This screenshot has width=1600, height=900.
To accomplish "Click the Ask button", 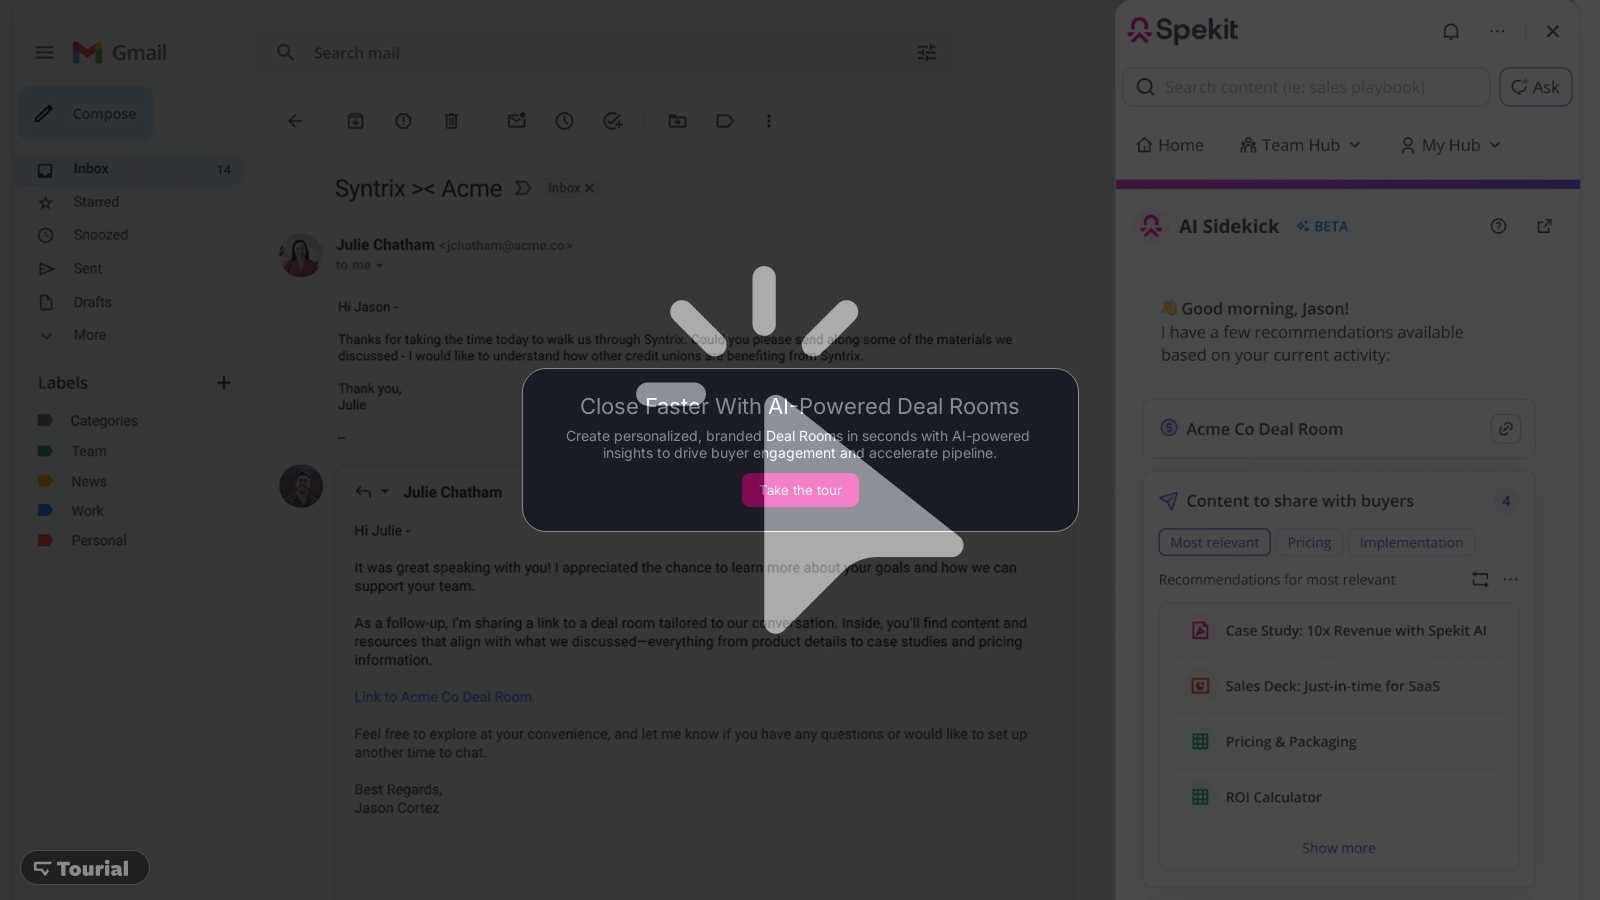I will pos(1536,87).
